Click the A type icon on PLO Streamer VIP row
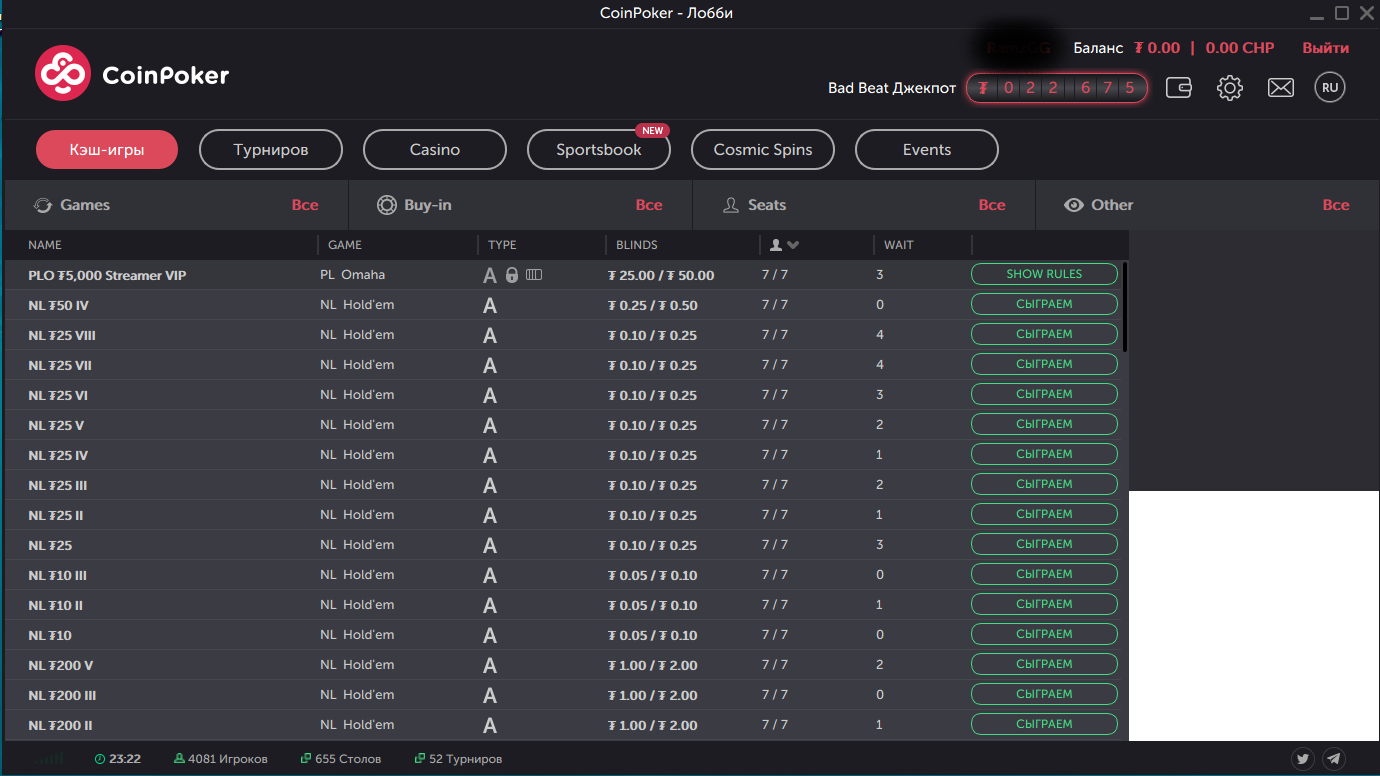This screenshot has width=1380, height=776. tap(490, 276)
